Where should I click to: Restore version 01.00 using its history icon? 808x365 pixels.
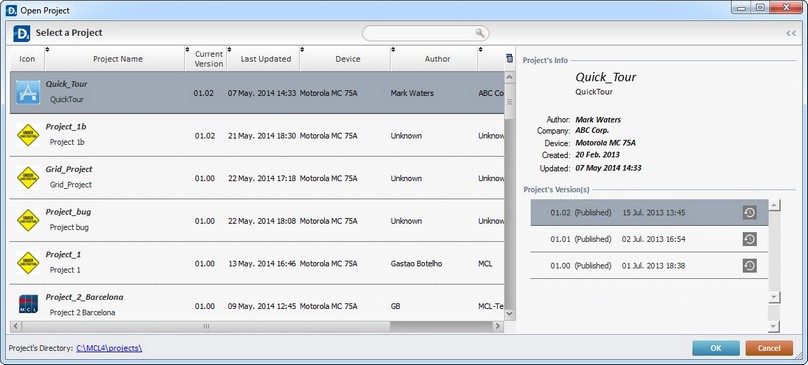pos(750,266)
